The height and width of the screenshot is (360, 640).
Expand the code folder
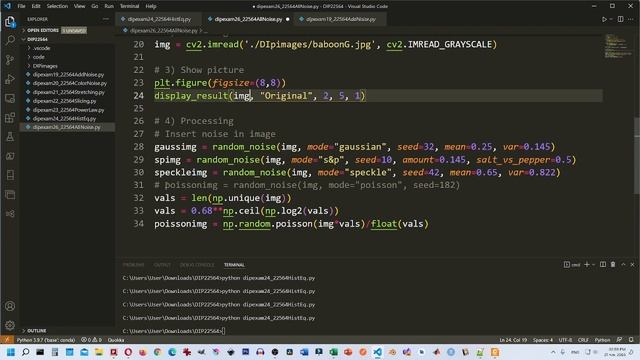point(38,57)
